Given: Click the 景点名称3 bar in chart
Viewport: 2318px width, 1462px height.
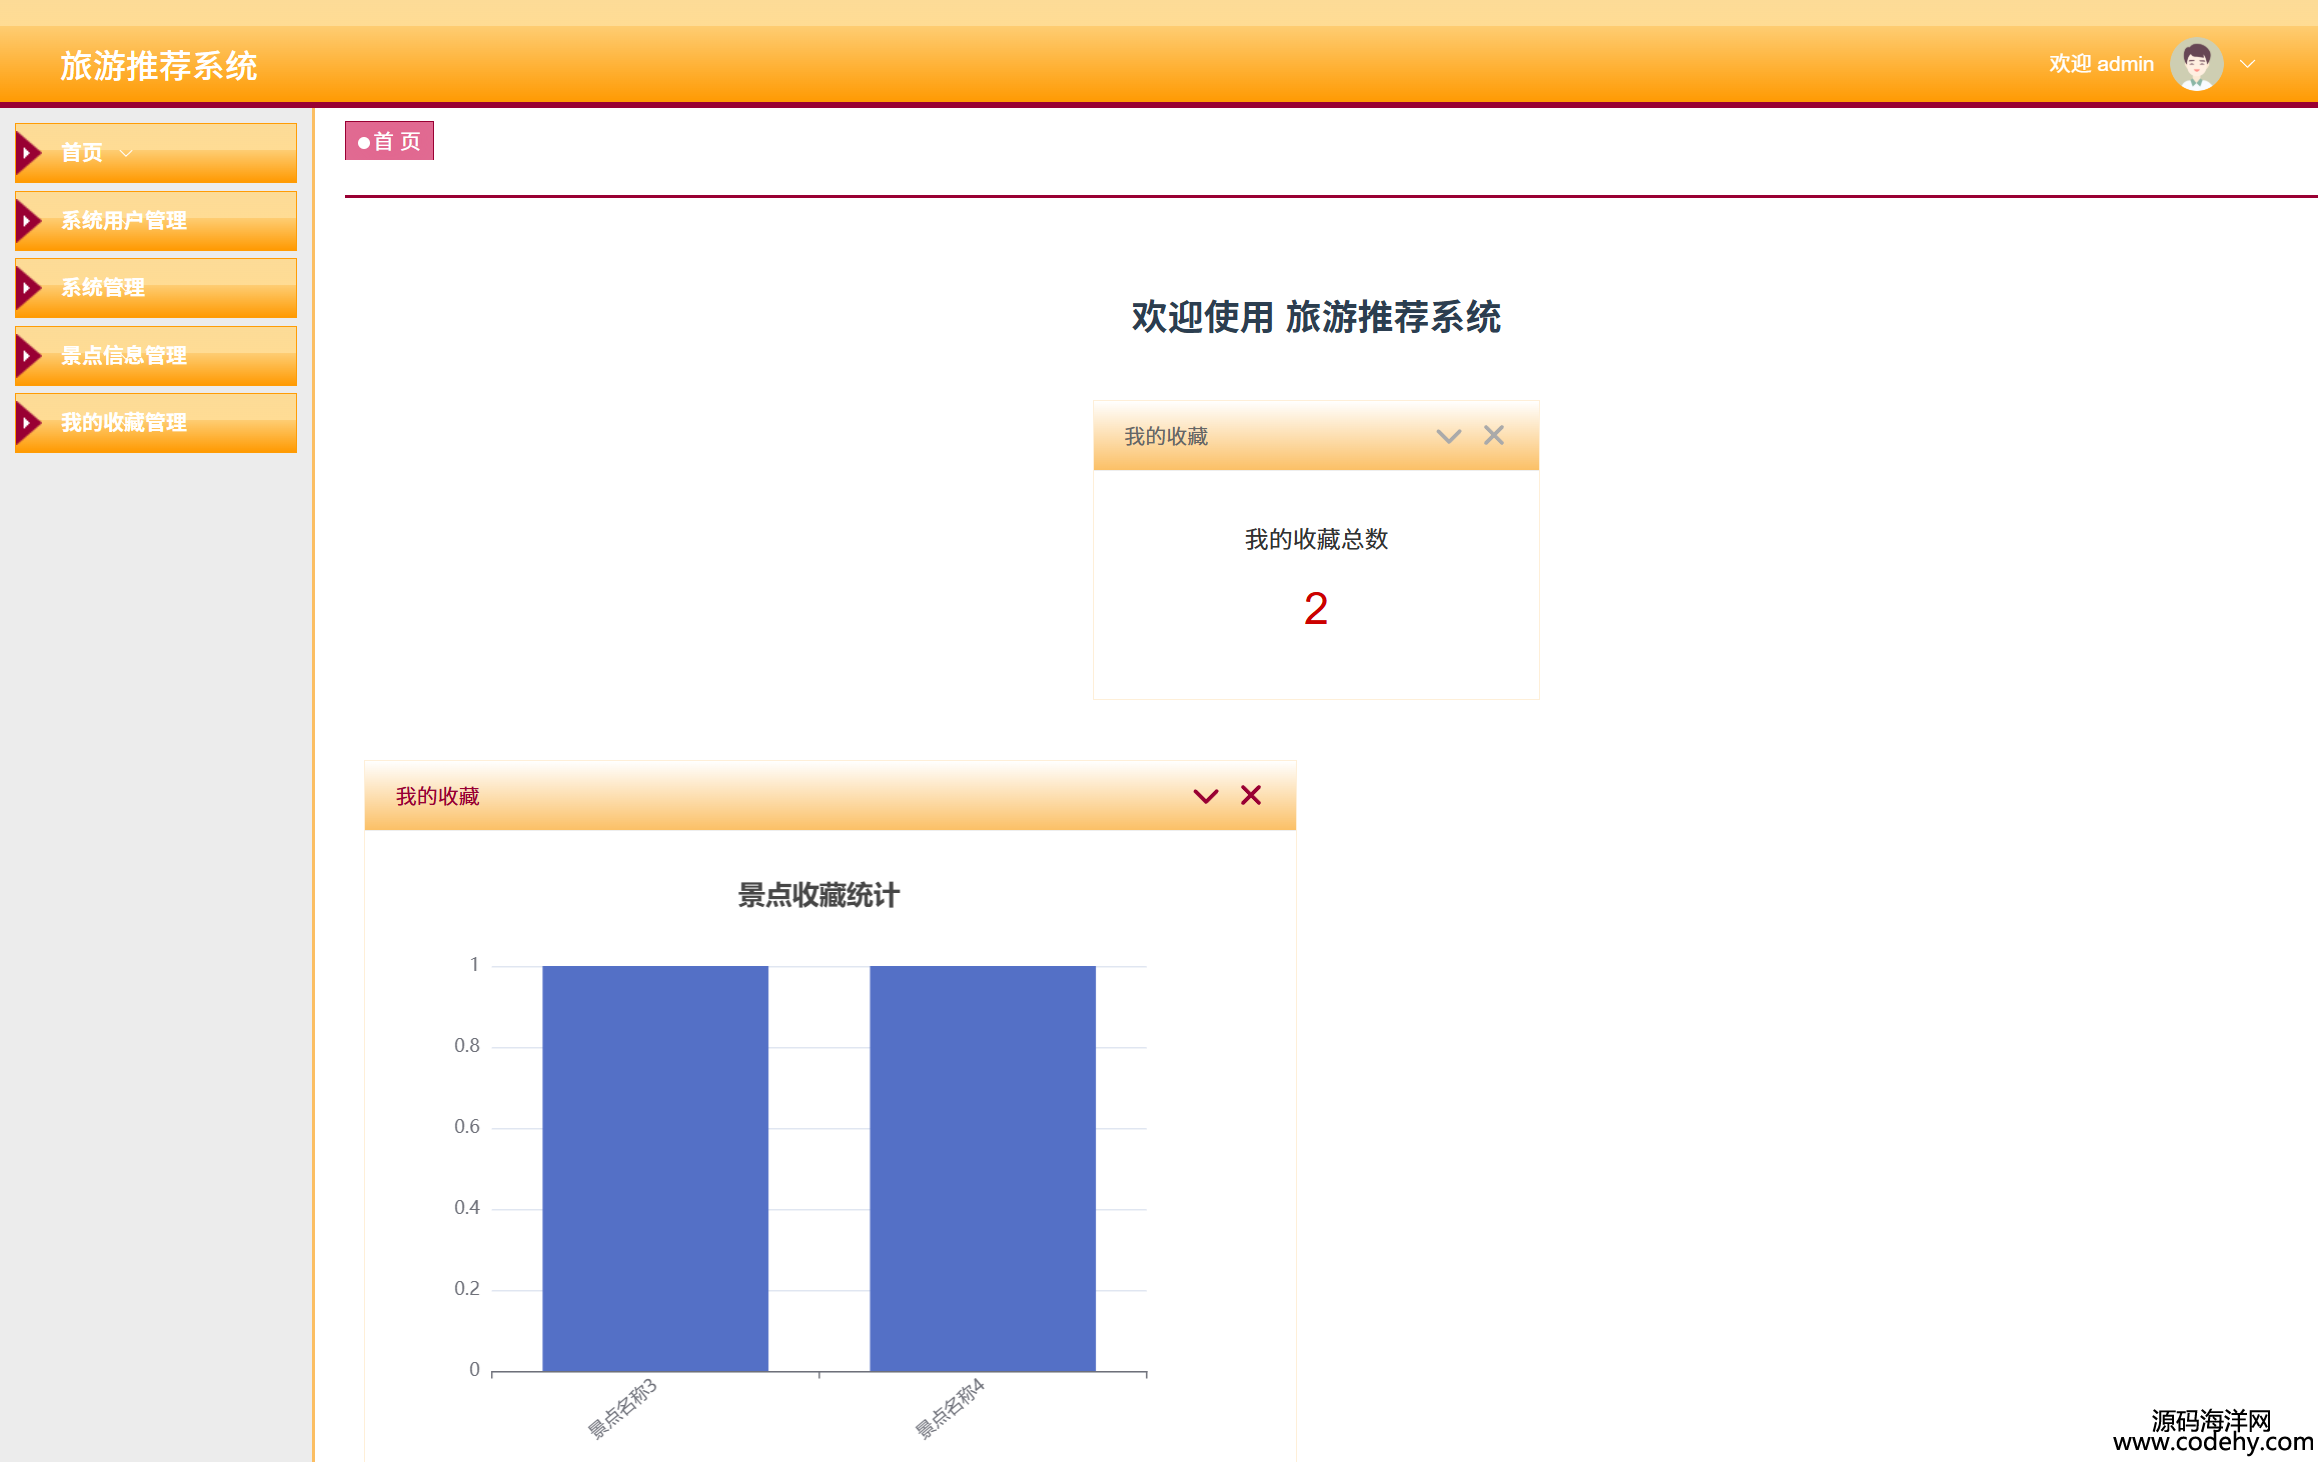Looking at the screenshot, I should pos(655,1168).
